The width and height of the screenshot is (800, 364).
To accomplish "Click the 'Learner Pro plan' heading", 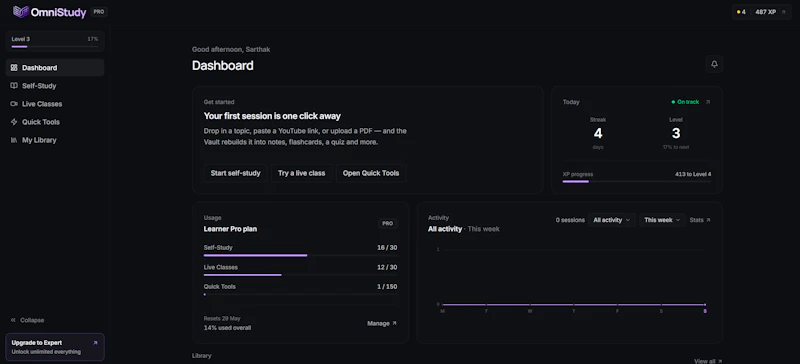I will click(230, 229).
